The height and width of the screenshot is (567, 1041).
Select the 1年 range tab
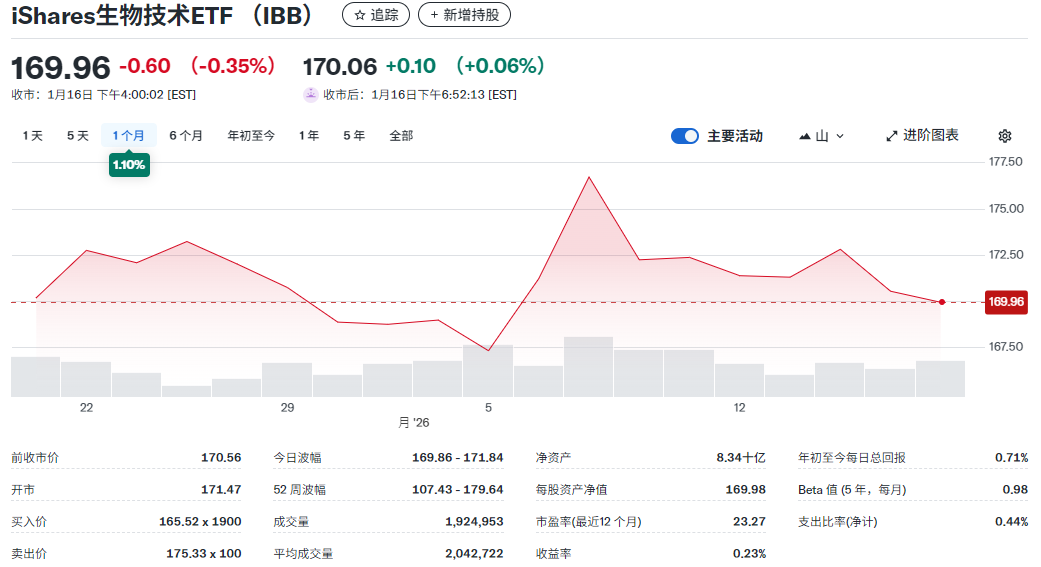(x=309, y=135)
